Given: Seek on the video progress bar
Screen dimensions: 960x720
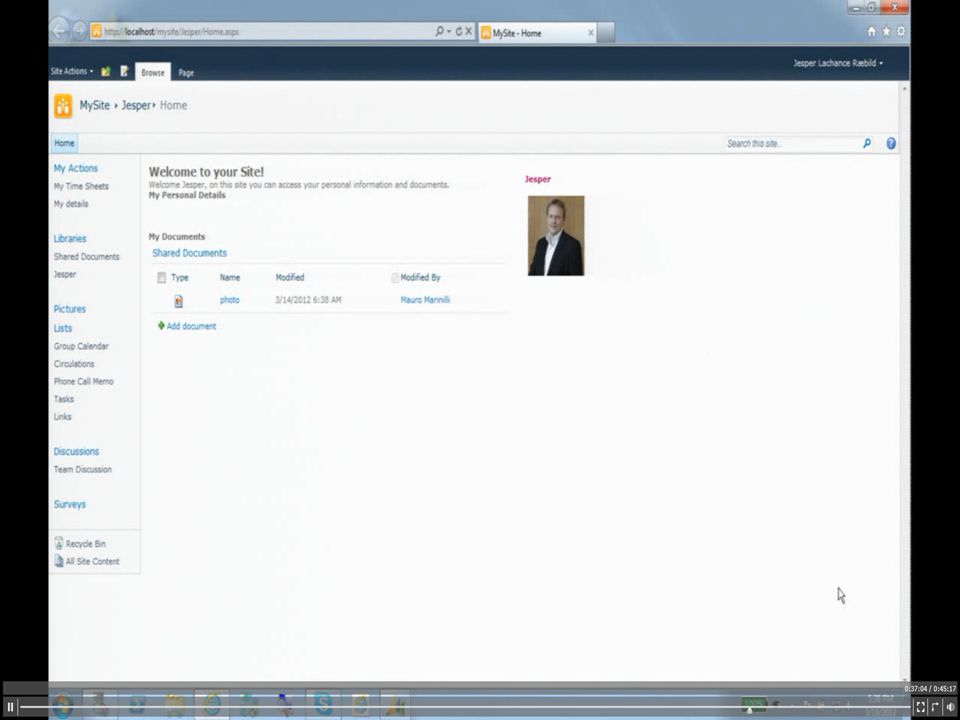Looking at the screenshot, I should coord(463,707).
